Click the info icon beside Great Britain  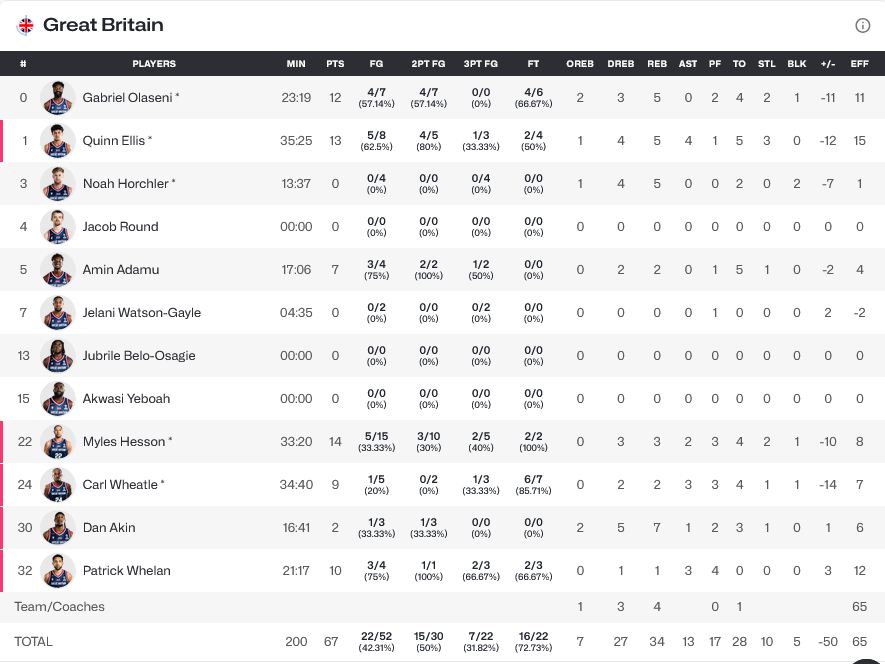point(862,26)
